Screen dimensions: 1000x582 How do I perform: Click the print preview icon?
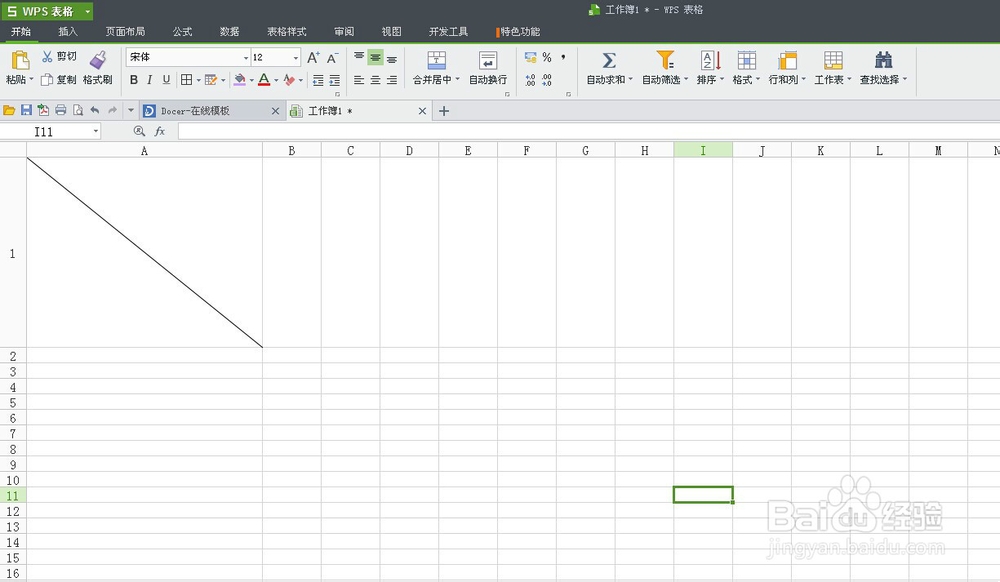pyautogui.click(x=78, y=110)
